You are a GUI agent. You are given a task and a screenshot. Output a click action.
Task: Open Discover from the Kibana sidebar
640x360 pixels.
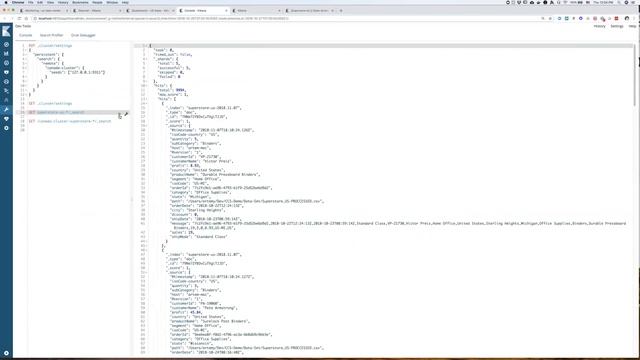point(6,44)
